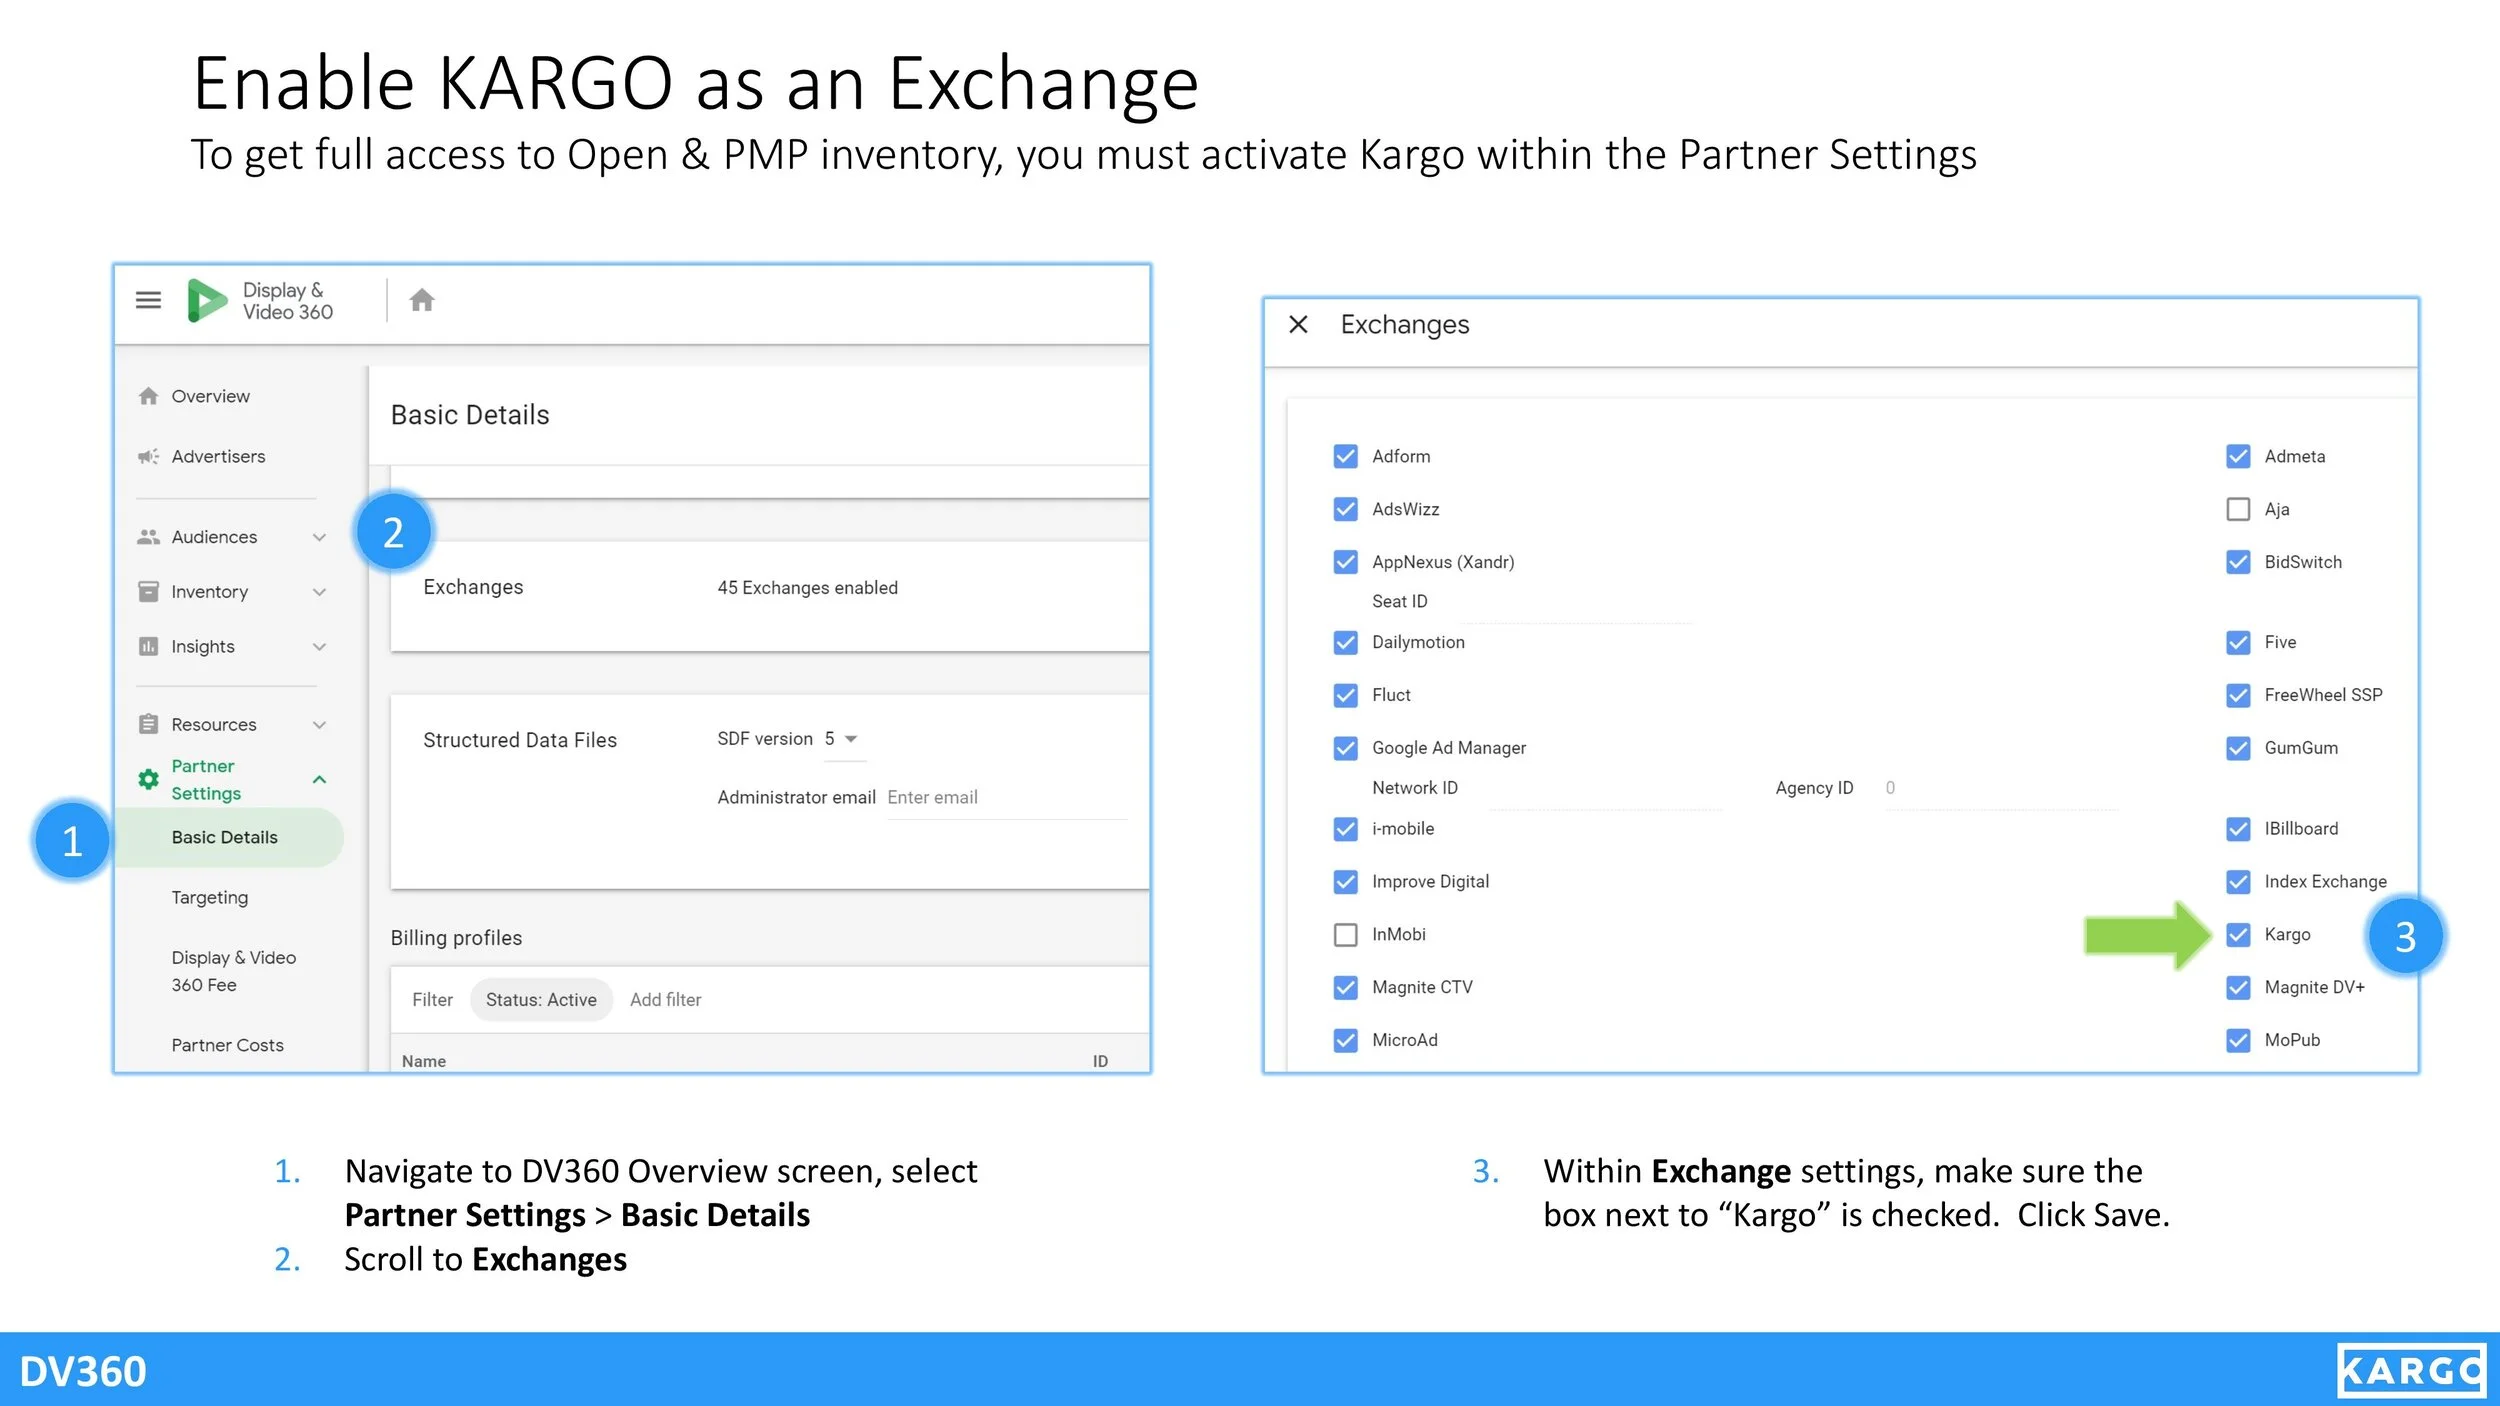The height and width of the screenshot is (1406, 2500).
Task: Select Basic Details in the sidebar
Action: coord(225,837)
